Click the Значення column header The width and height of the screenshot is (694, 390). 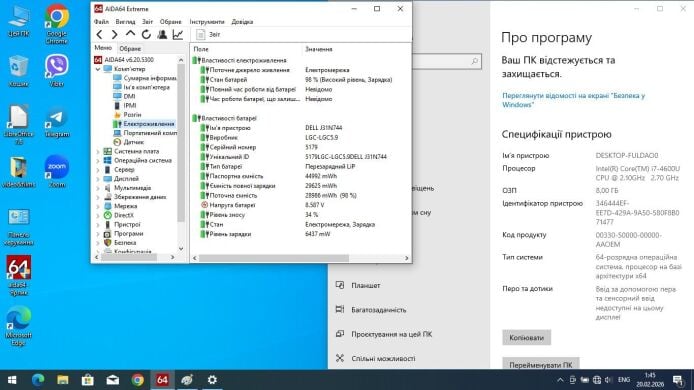[x=356, y=49]
